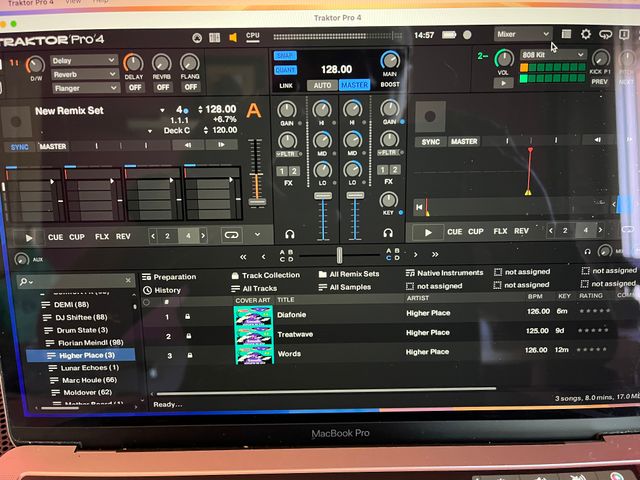Select Higher Place (3) playlist
The width and height of the screenshot is (640, 480).
tap(81, 356)
